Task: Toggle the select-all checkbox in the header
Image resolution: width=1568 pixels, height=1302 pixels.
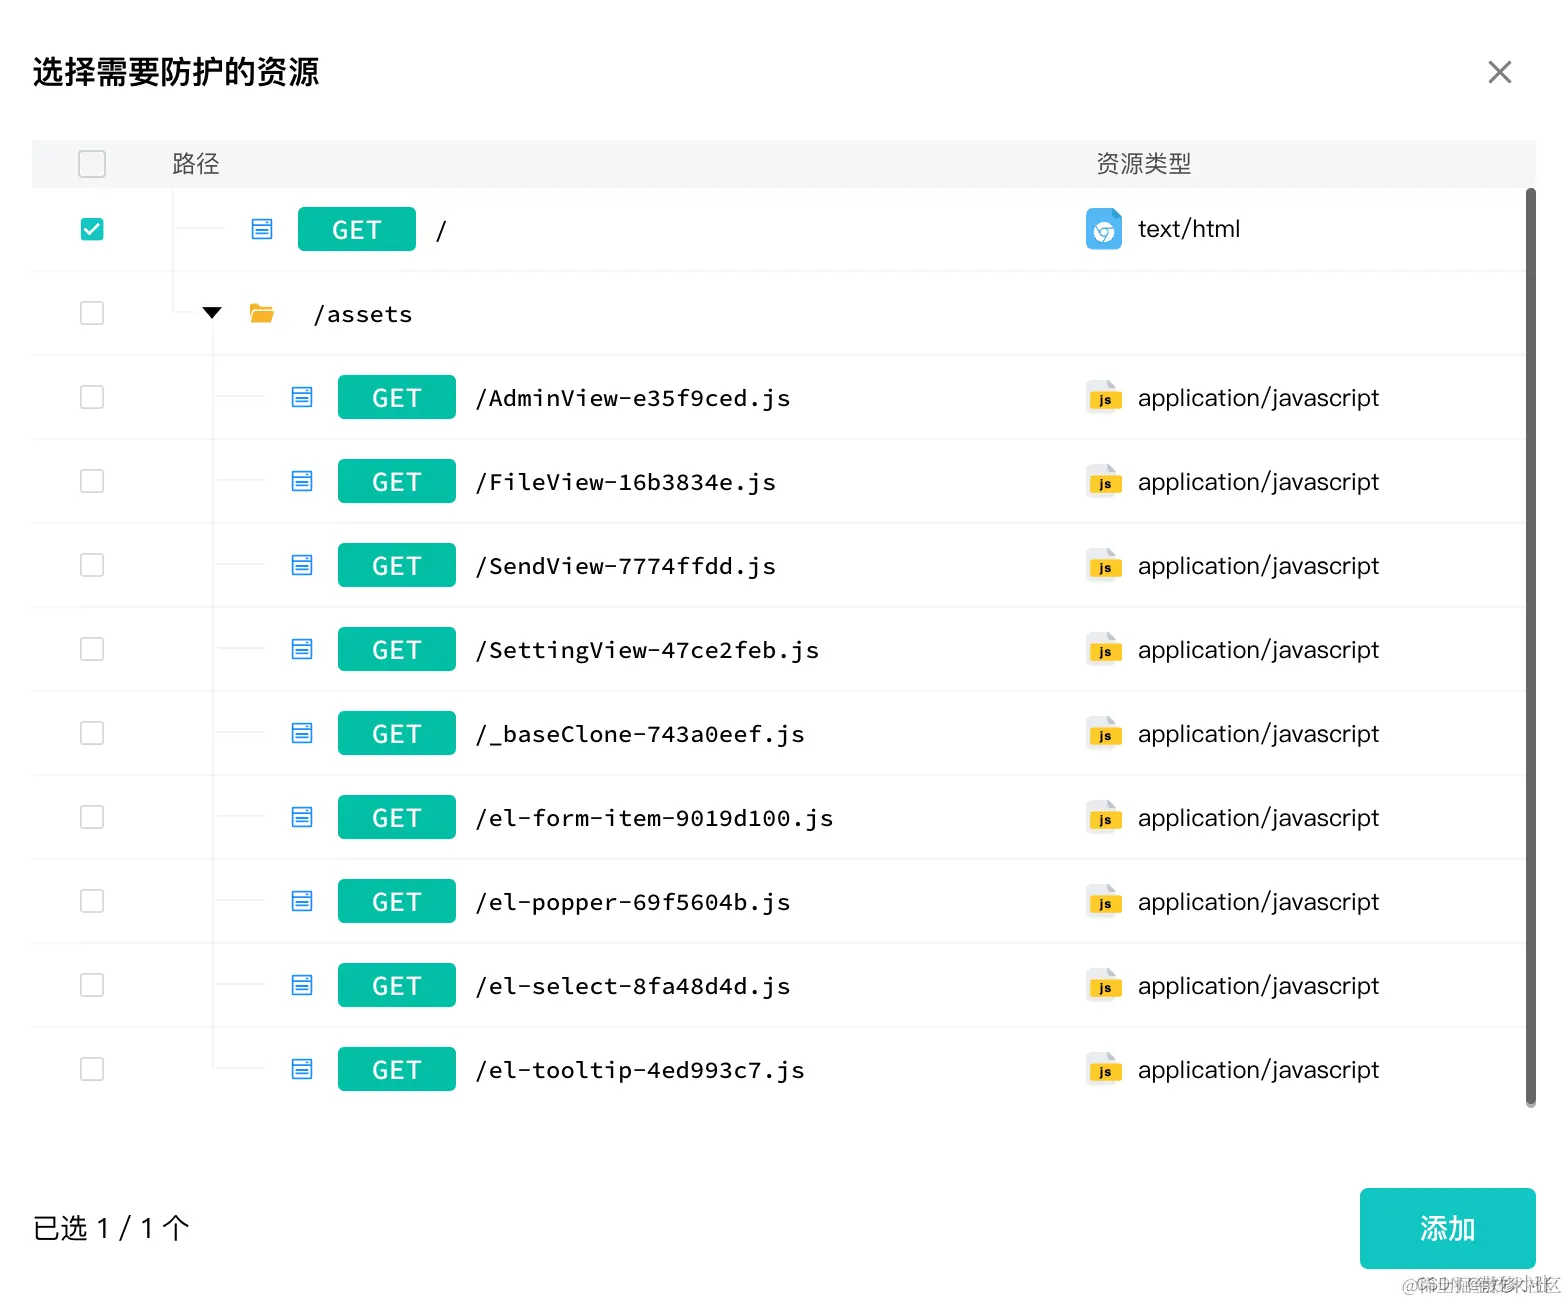Action: pyautogui.click(x=92, y=164)
